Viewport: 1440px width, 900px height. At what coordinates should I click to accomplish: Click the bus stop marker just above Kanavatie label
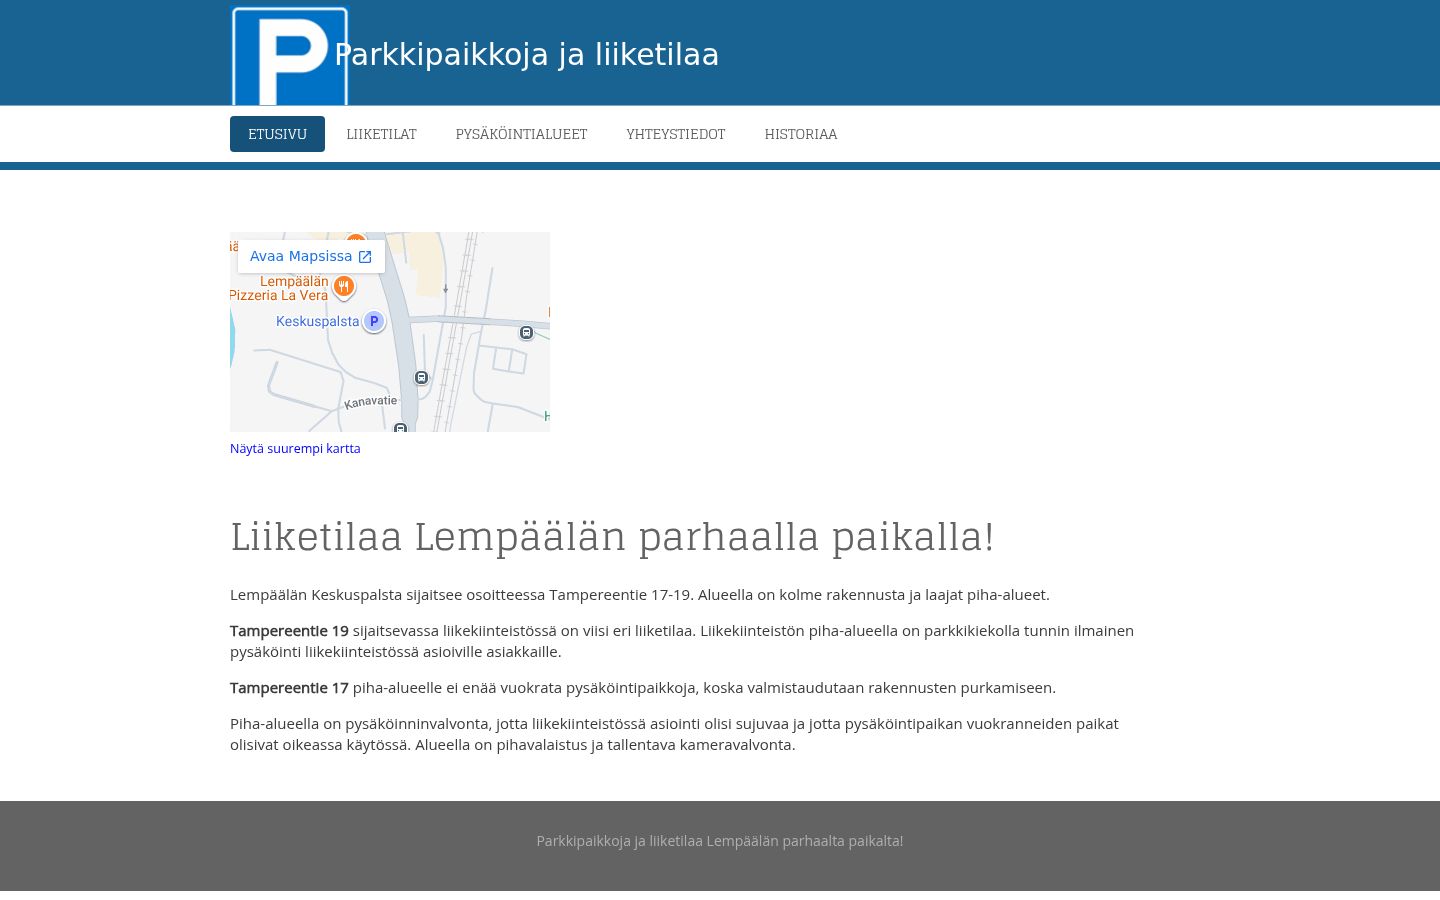[x=421, y=377]
